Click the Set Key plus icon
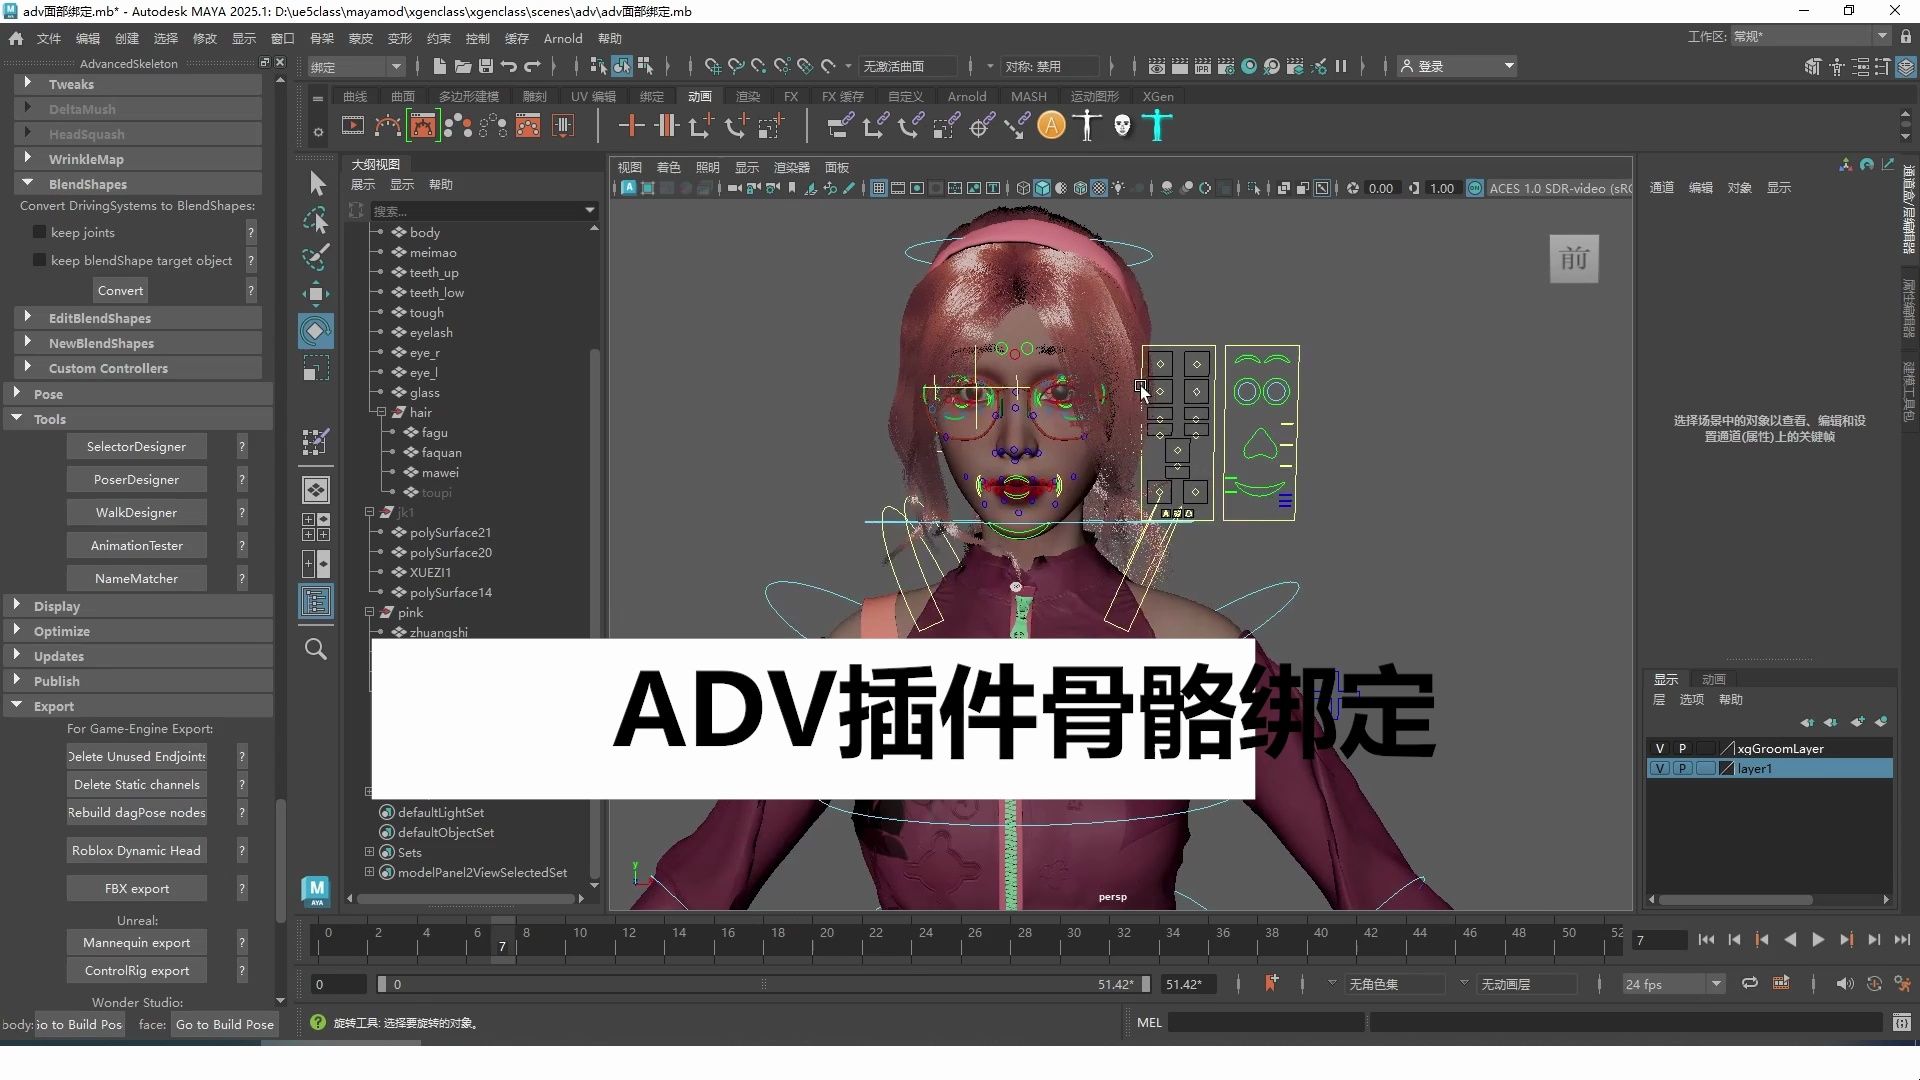 [x=631, y=126]
